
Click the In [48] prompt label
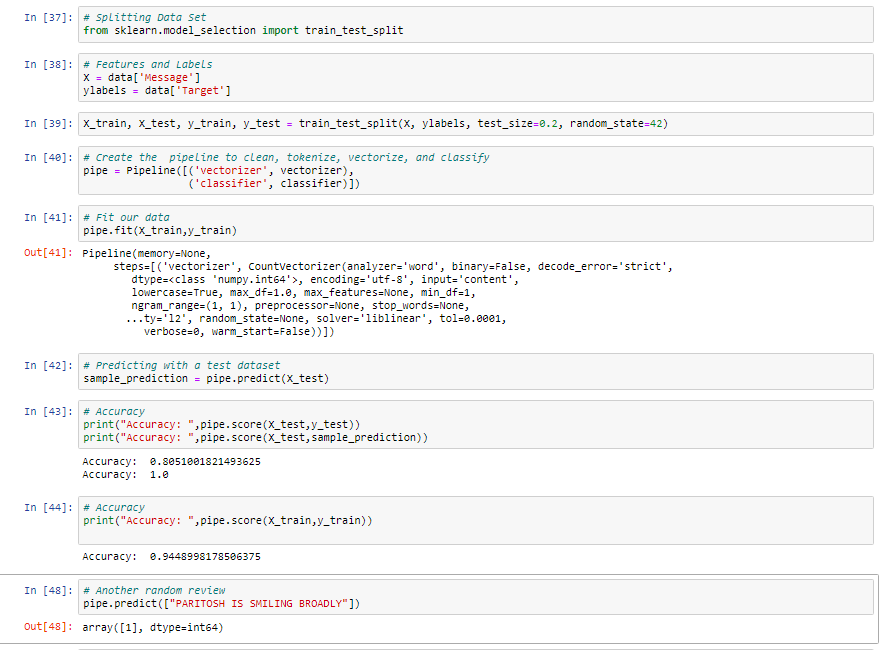pos(48,591)
